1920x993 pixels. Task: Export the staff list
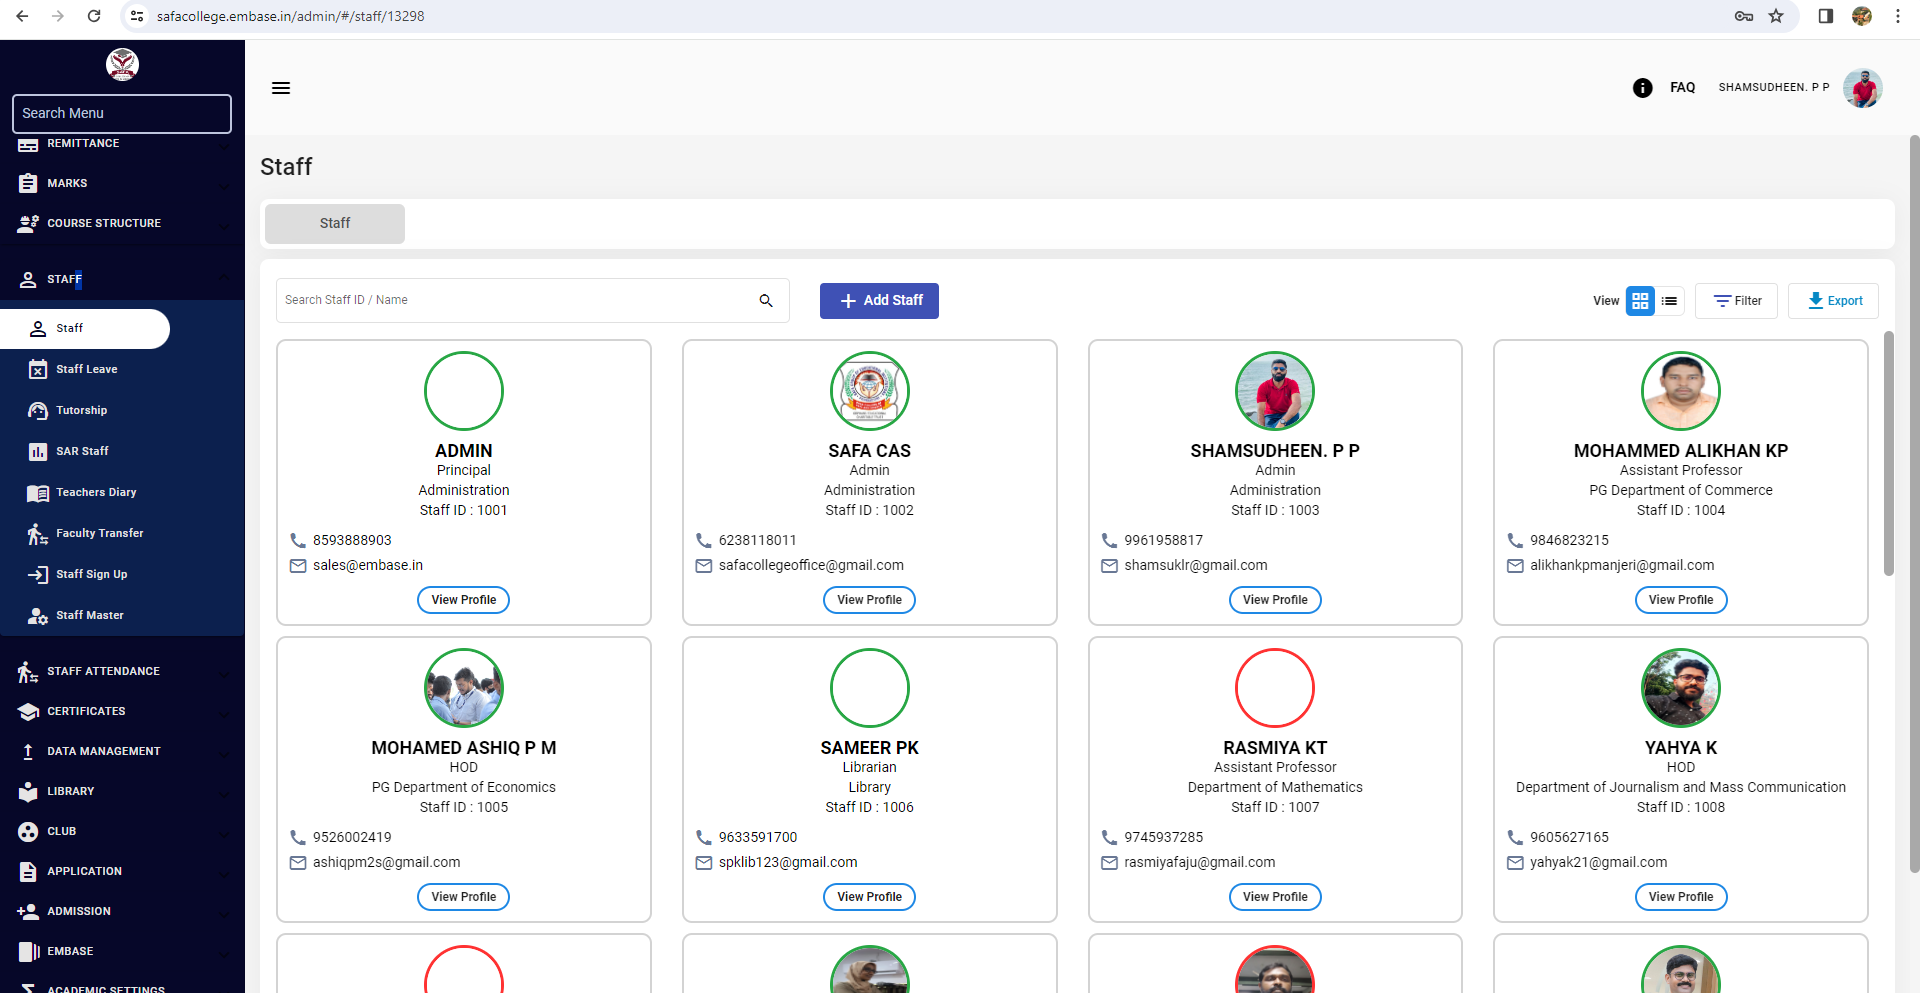click(1833, 300)
